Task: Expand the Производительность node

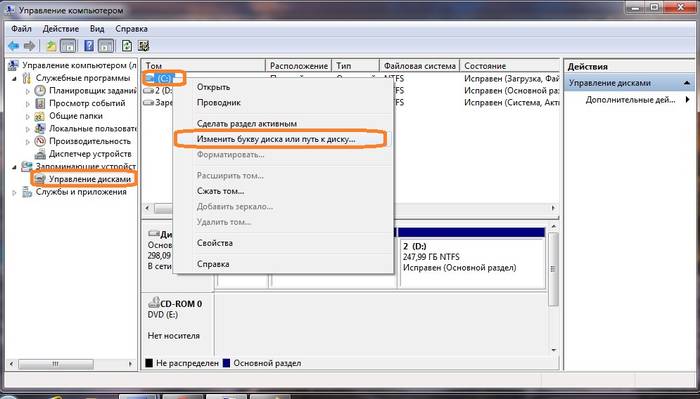Action: click(x=28, y=141)
